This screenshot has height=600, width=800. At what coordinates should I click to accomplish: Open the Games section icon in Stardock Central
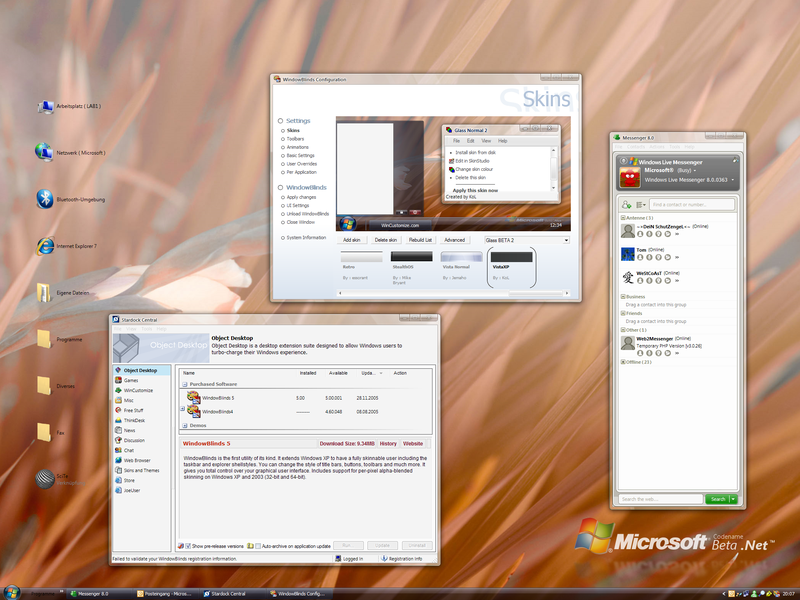click(118, 381)
